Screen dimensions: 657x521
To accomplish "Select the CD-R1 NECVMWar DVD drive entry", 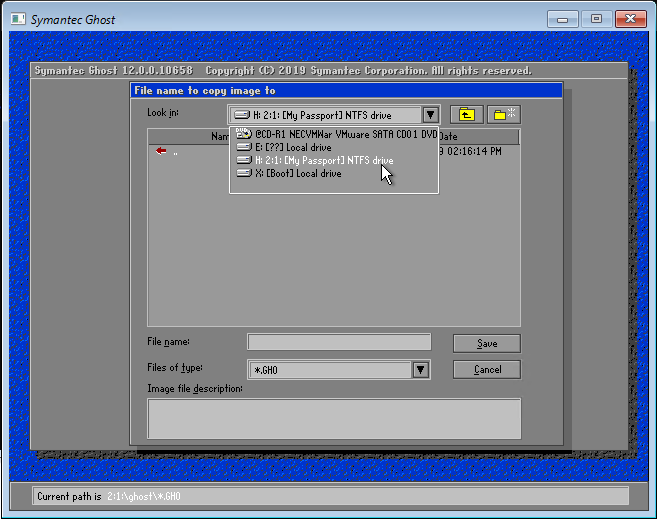I will click(334, 134).
